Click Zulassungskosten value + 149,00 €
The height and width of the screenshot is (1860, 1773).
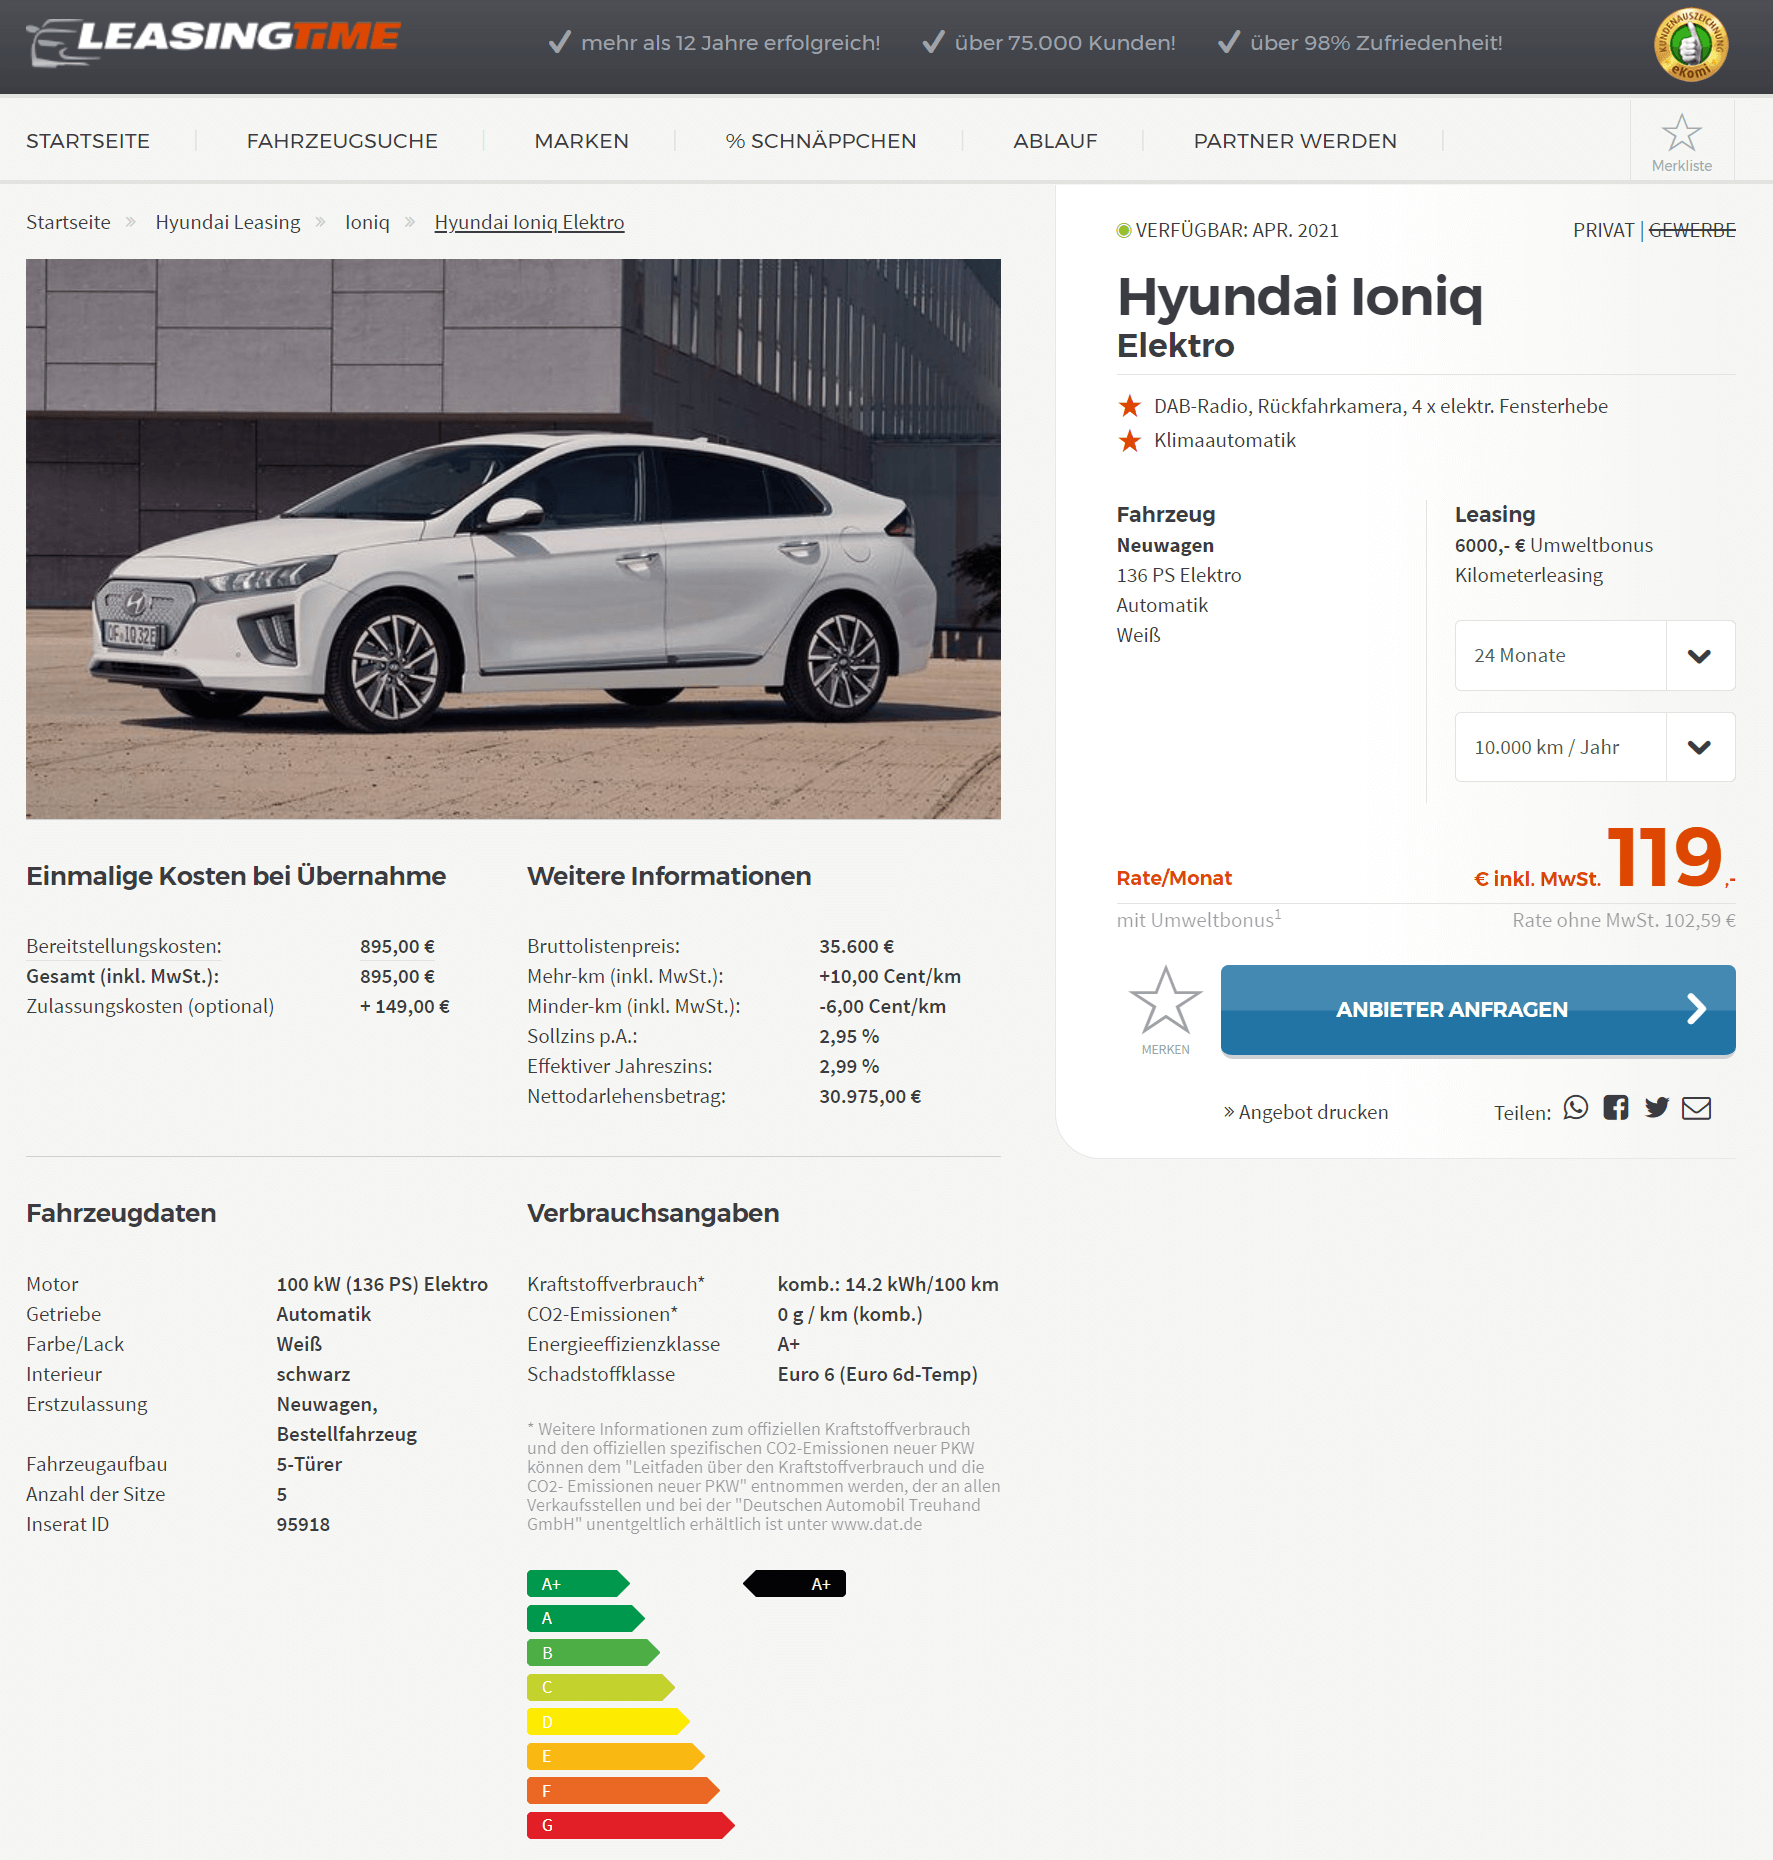coord(405,1006)
